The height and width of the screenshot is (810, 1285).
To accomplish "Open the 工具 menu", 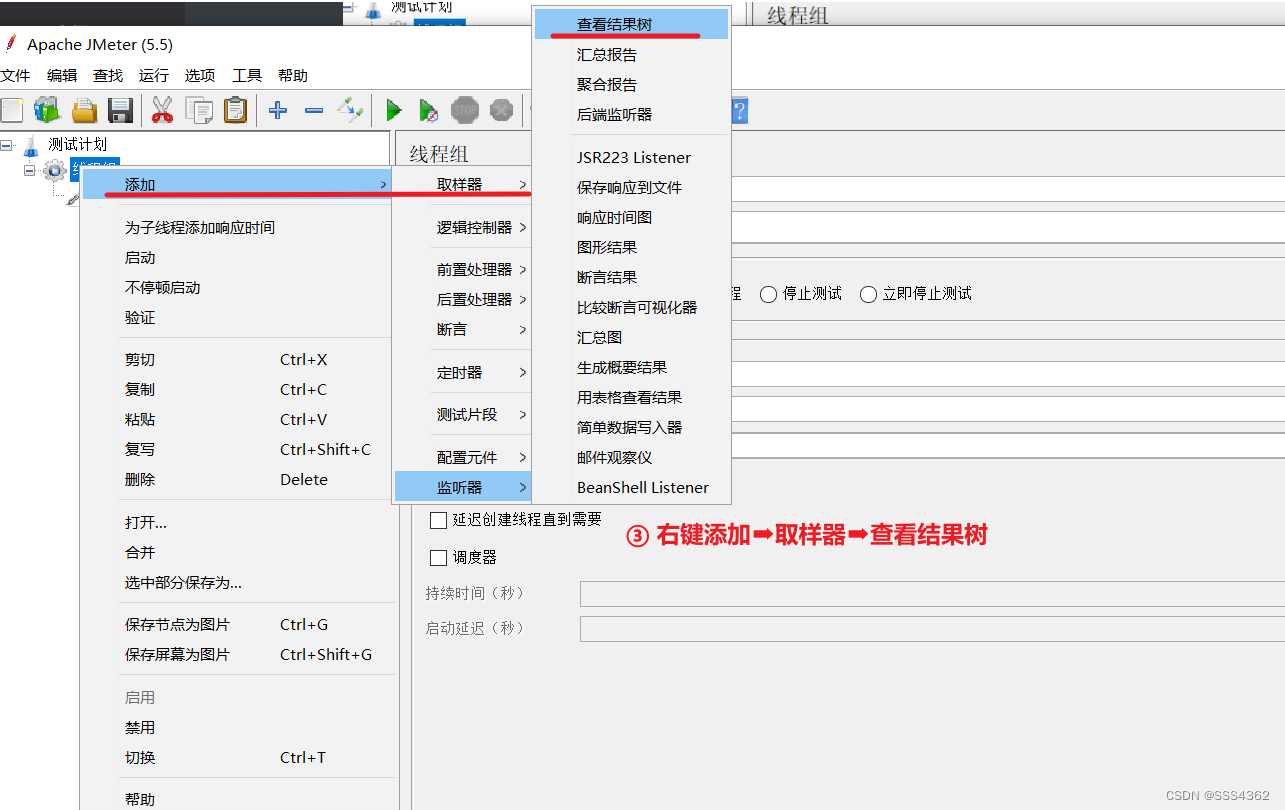I will (x=247, y=76).
